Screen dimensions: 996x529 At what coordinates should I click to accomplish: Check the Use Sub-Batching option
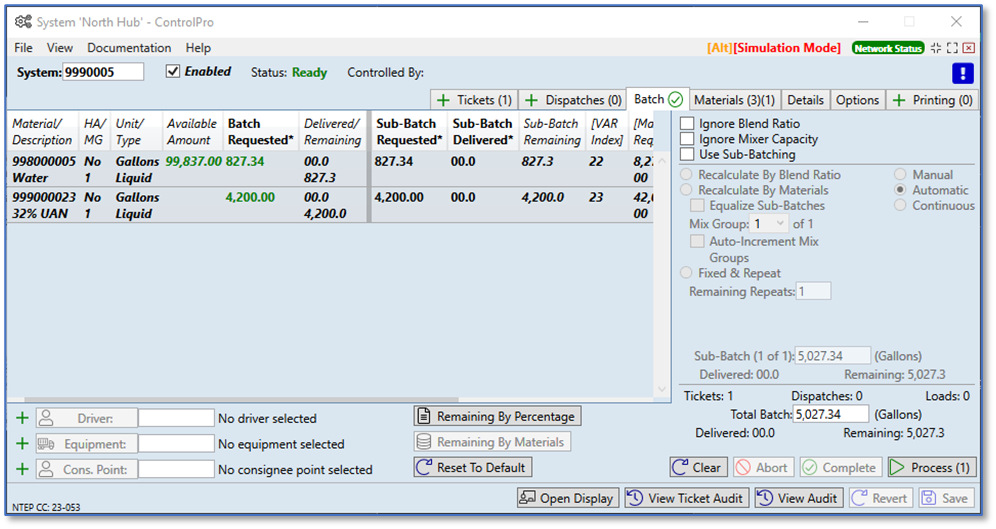click(687, 154)
